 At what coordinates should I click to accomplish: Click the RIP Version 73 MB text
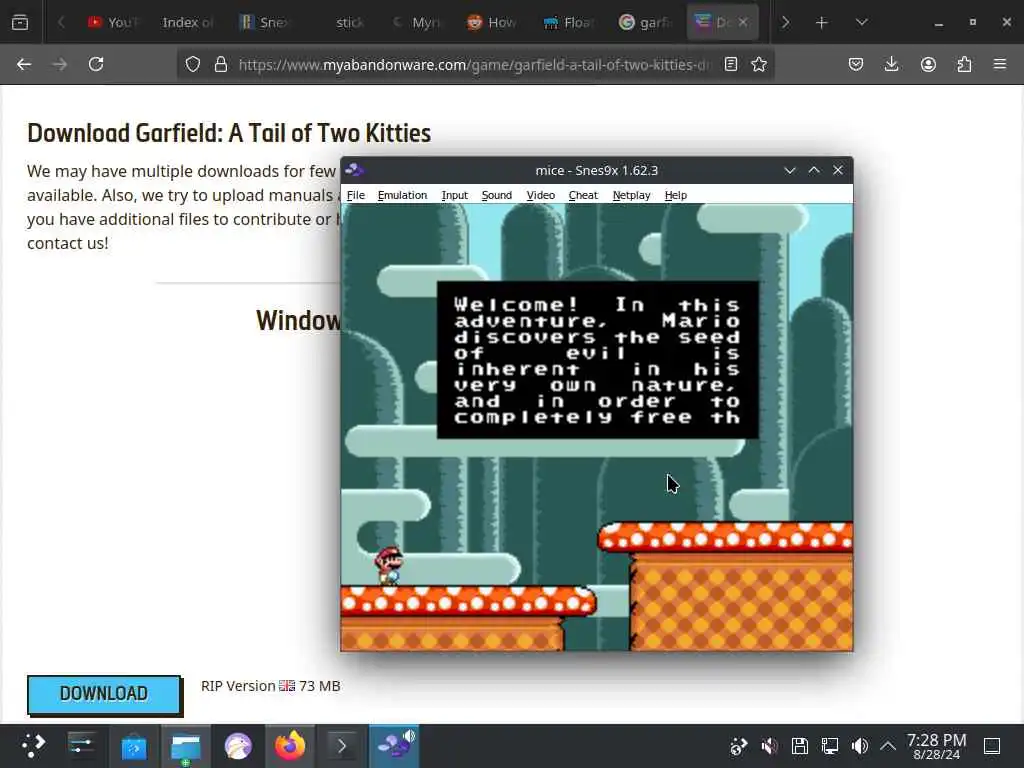point(270,686)
